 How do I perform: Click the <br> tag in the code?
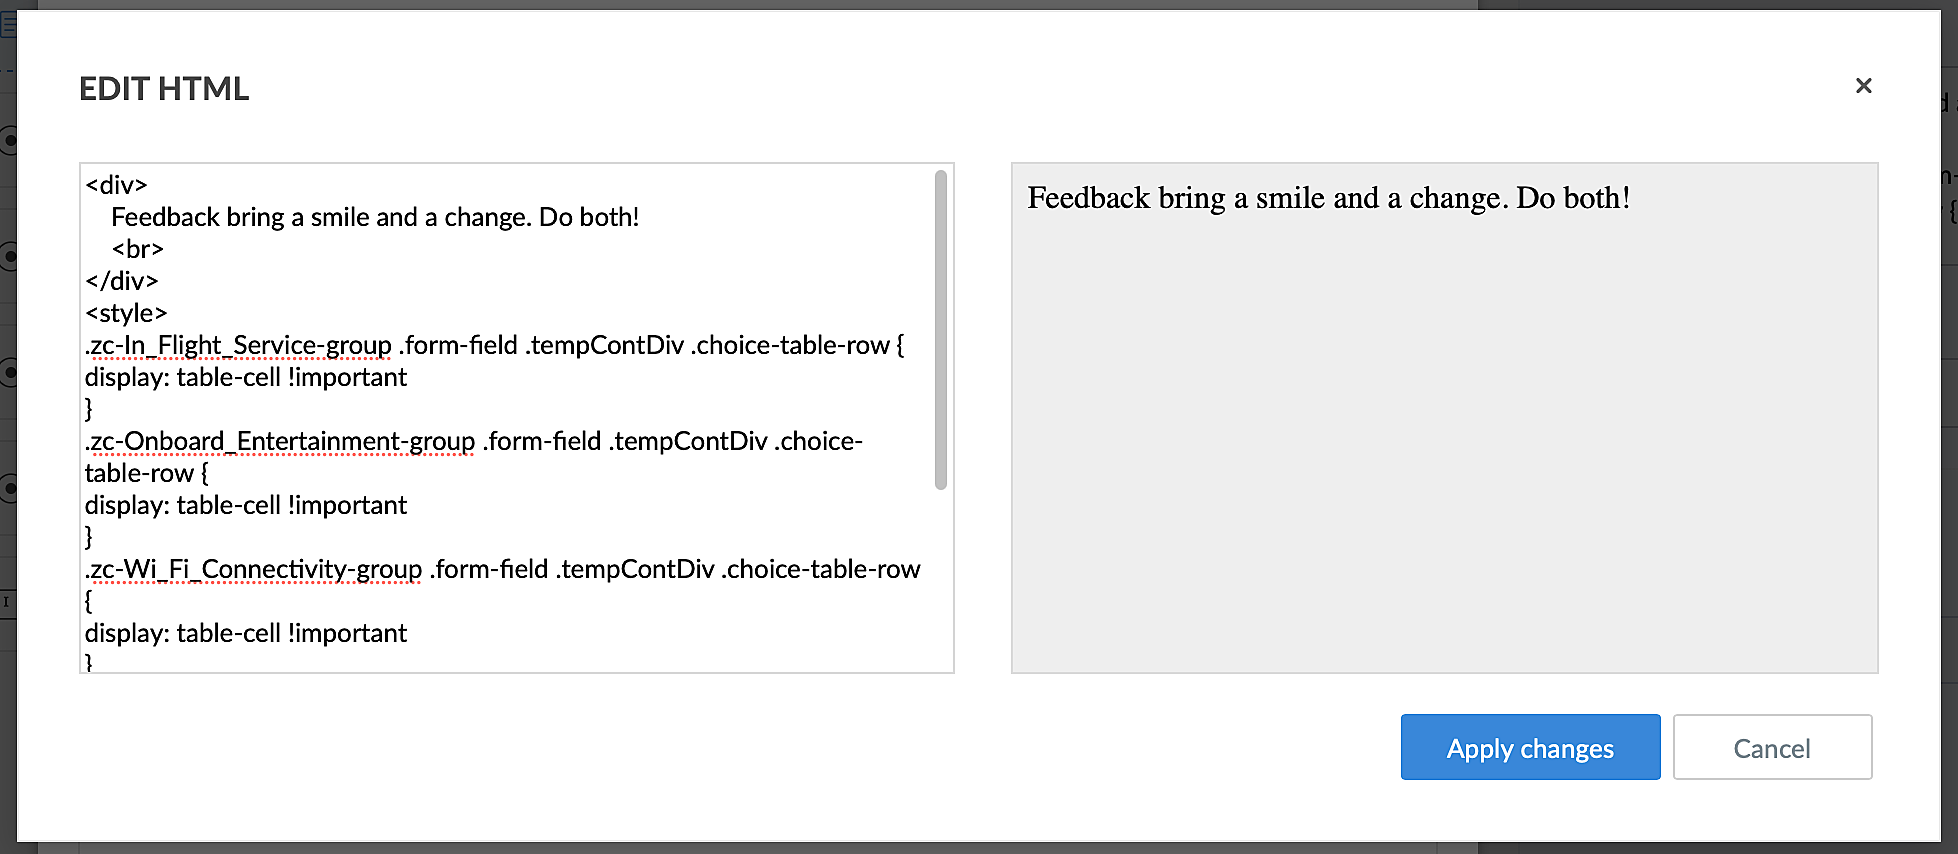tap(138, 249)
